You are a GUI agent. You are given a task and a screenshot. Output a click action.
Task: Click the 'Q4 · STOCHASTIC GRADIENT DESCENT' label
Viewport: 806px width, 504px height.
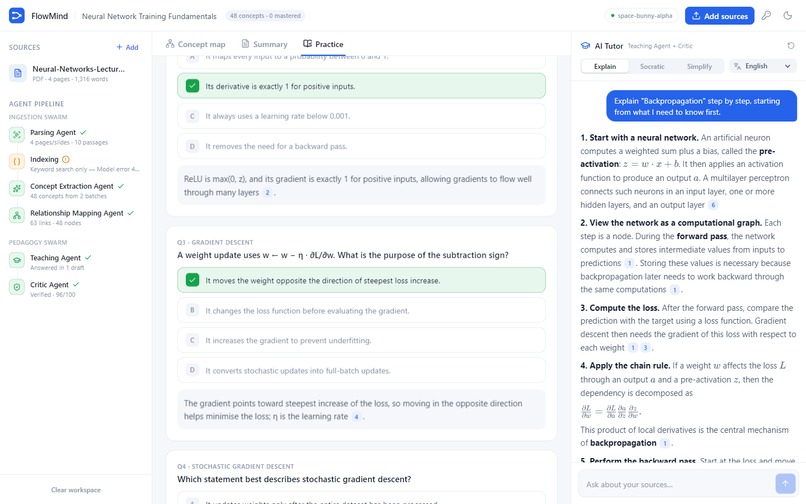point(235,466)
